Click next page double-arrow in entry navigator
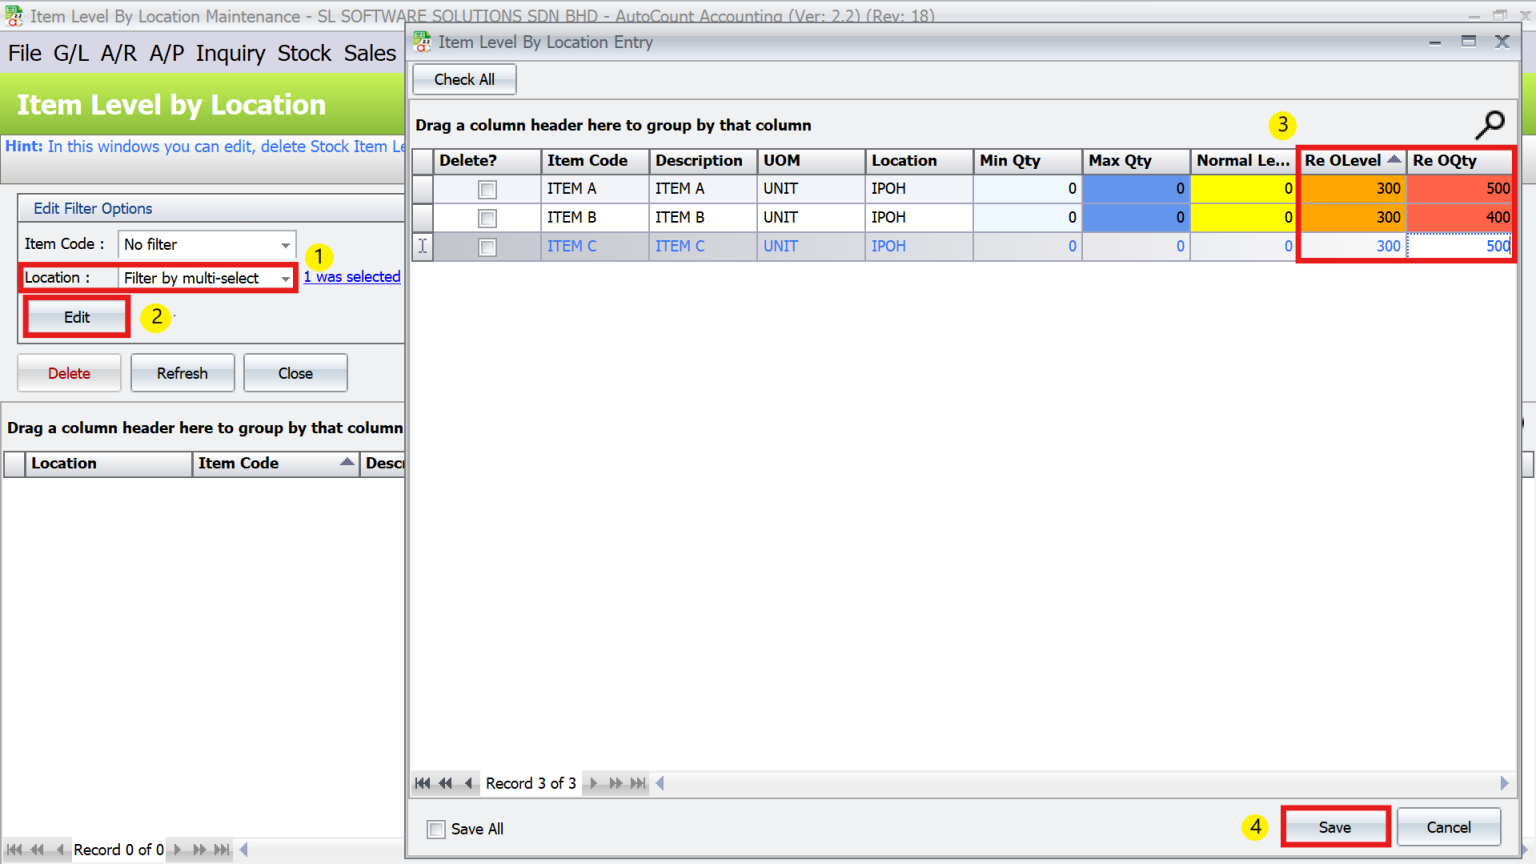The height and width of the screenshot is (864, 1536). point(616,783)
